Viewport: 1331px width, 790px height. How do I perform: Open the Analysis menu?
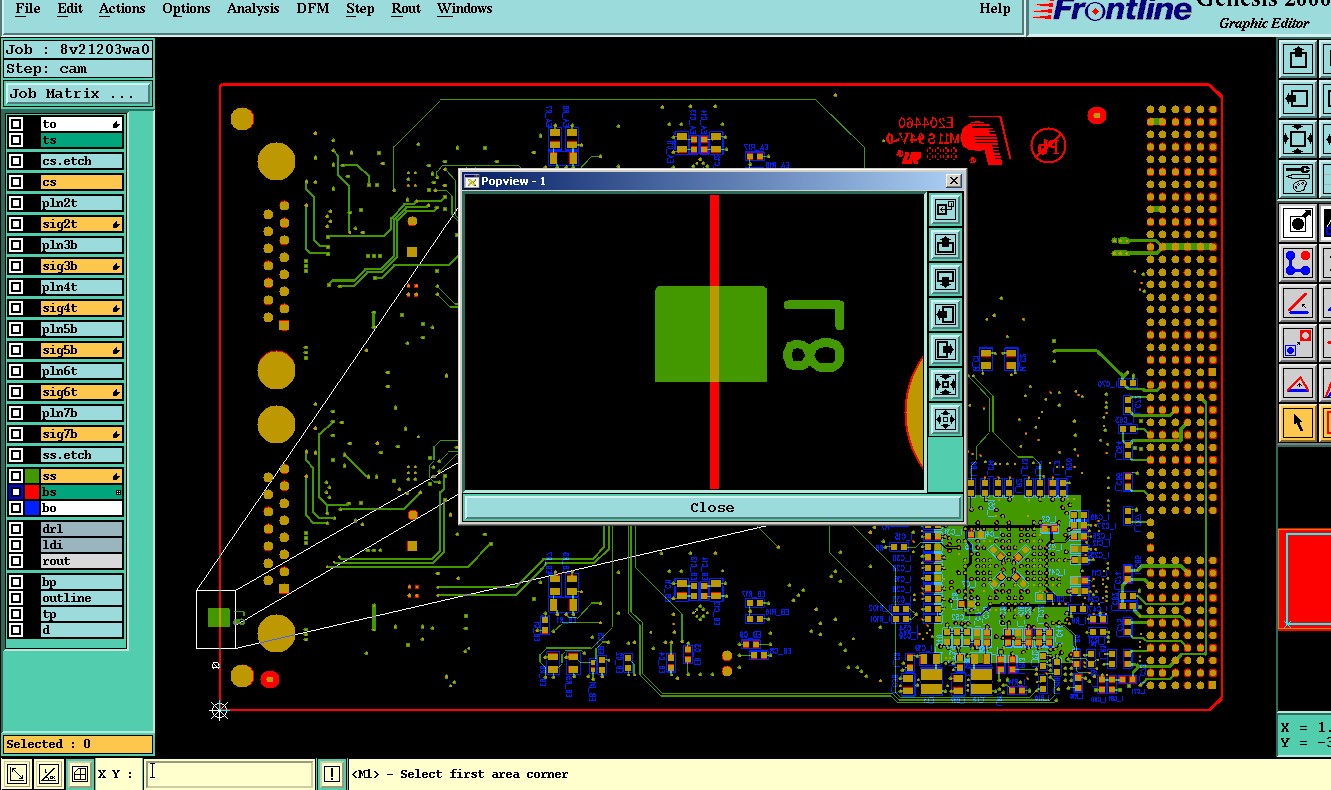click(253, 9)
